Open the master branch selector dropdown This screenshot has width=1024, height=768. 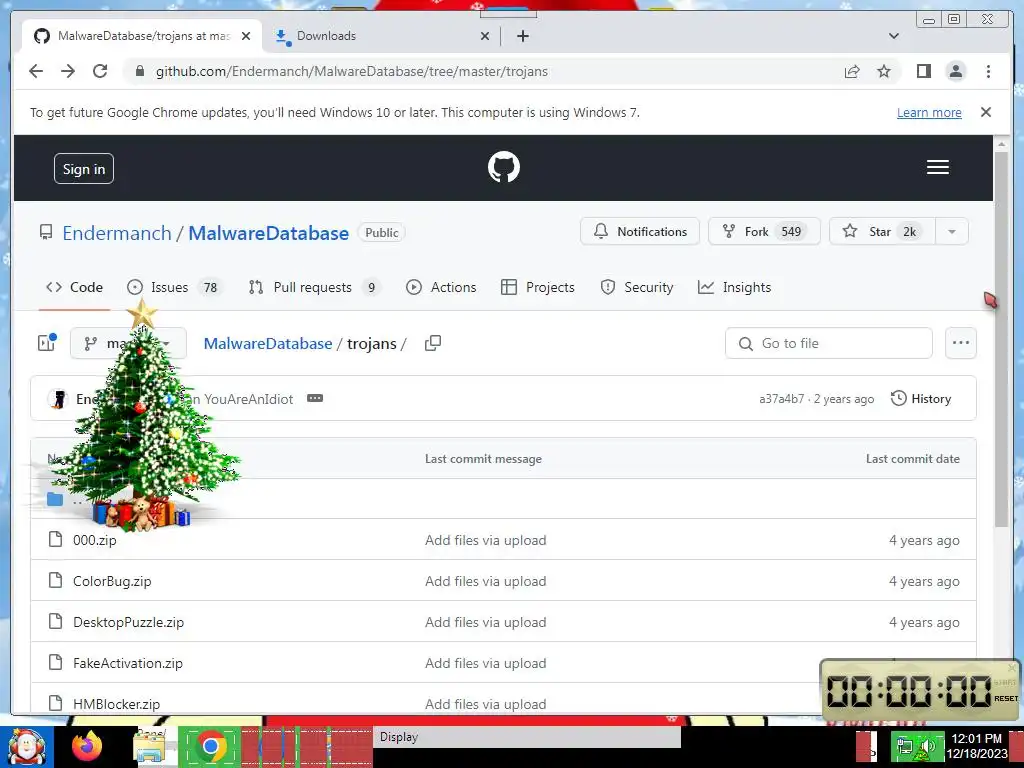point(128,343)
